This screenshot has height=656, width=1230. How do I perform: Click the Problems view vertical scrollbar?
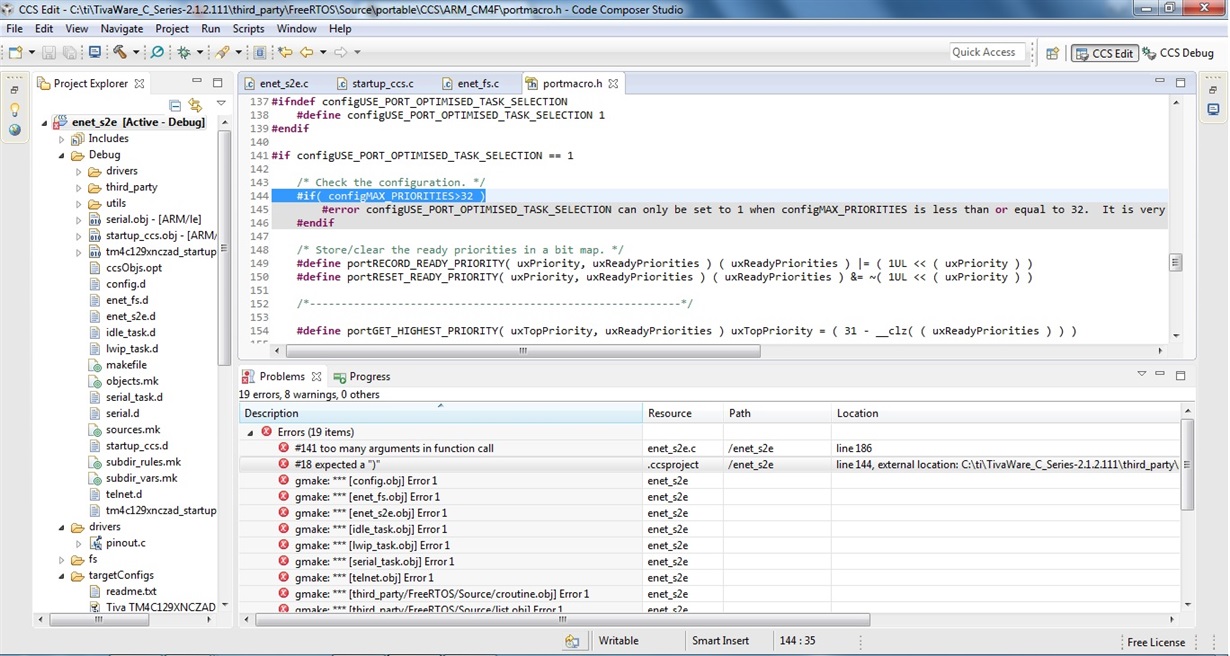[1187, 465]
